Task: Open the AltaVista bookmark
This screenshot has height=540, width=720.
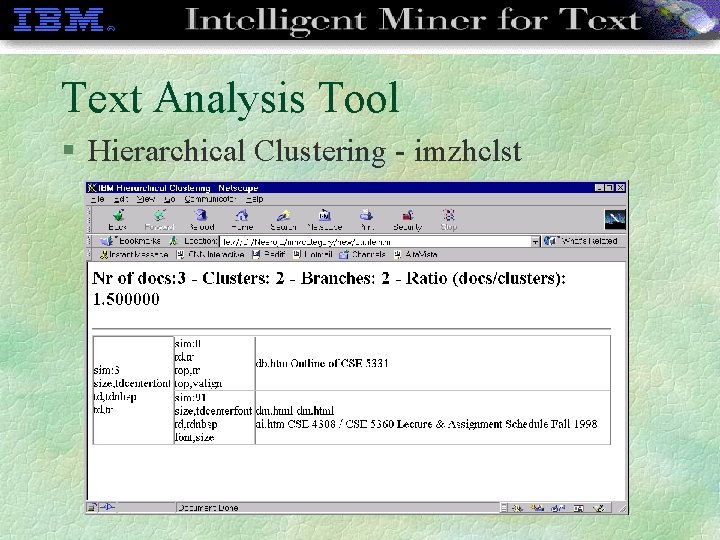Action: coord(416,254)
